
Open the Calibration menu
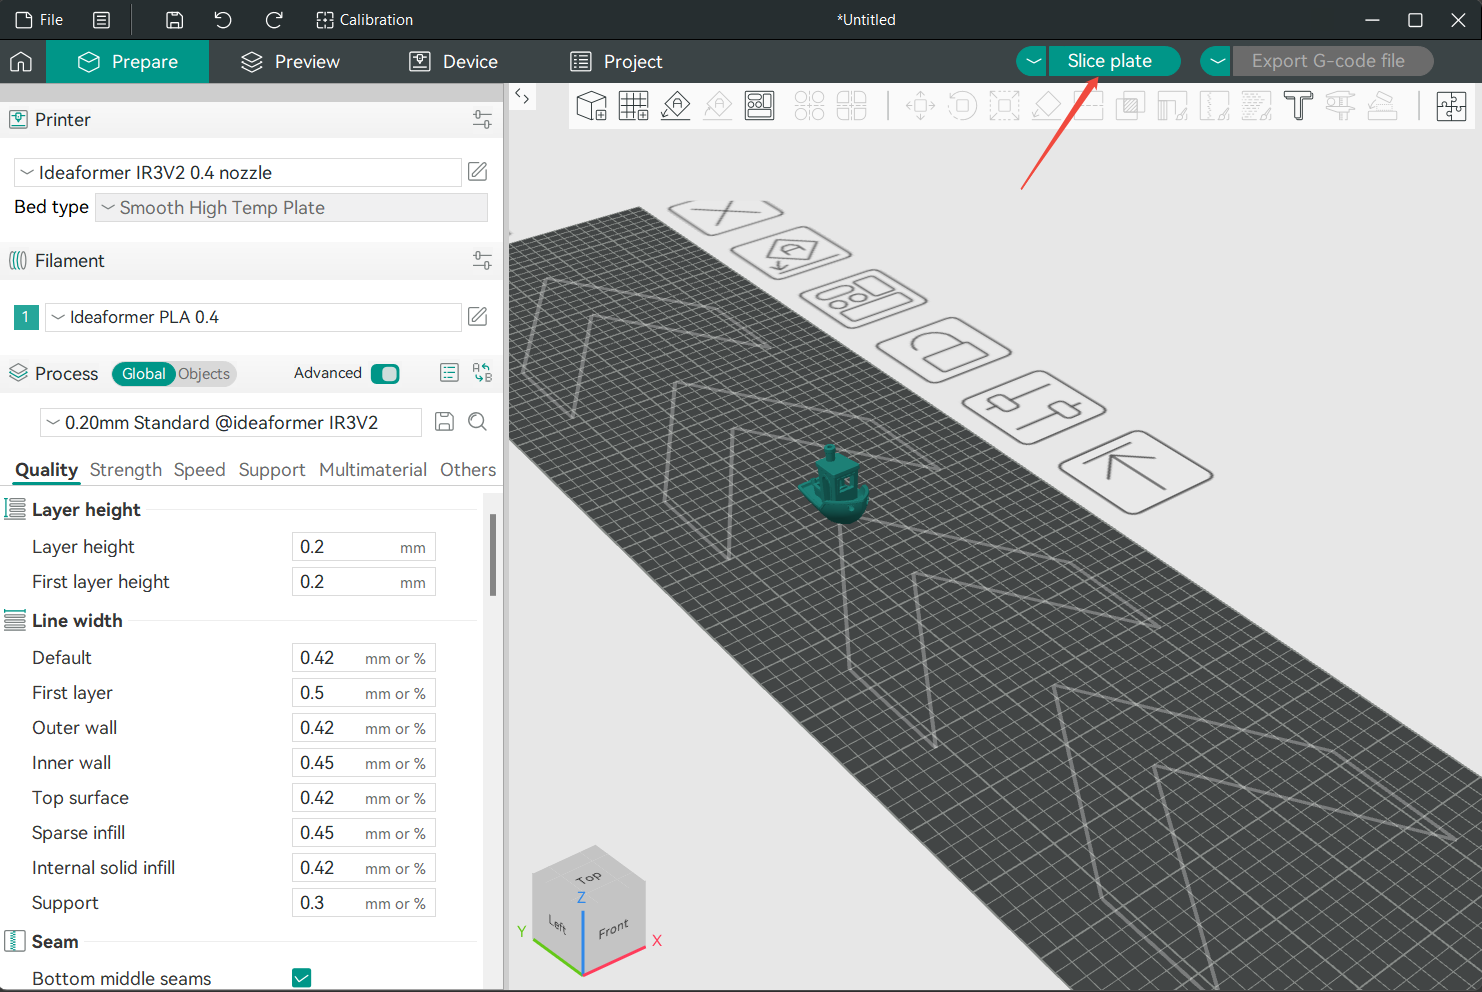pos(364,20)
